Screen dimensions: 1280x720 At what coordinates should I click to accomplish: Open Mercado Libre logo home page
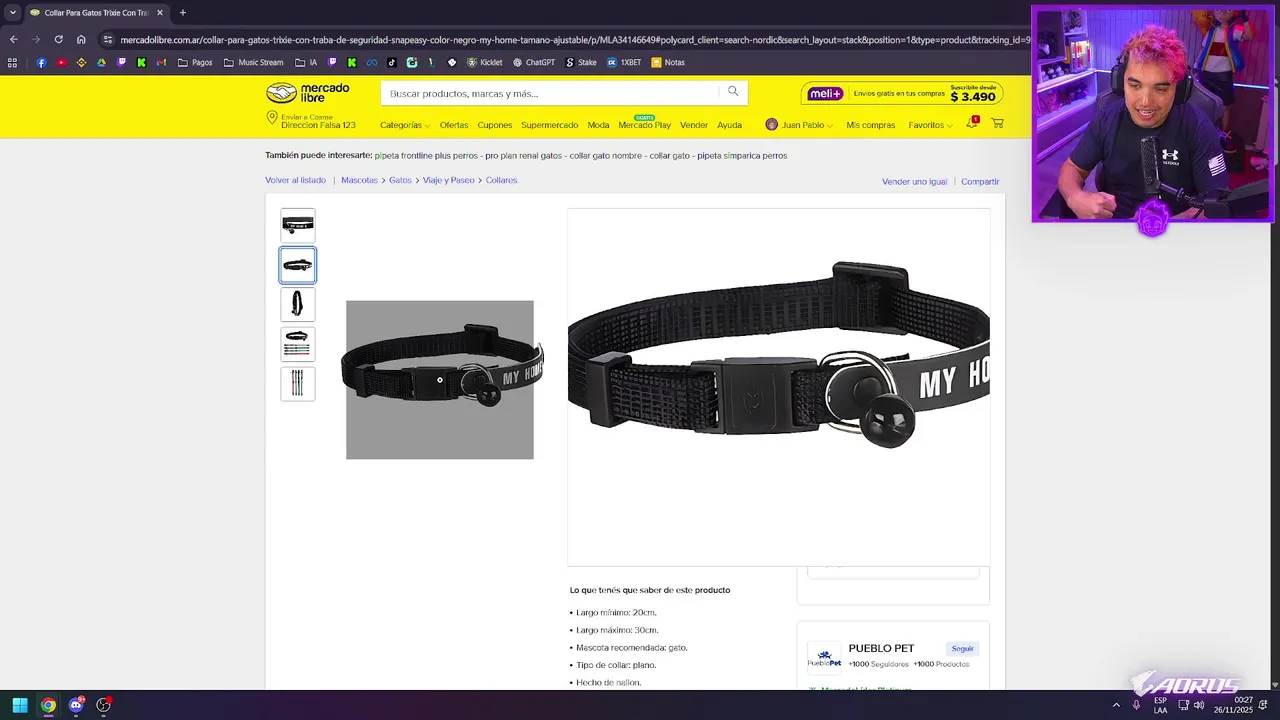click(x=308, y=93)
